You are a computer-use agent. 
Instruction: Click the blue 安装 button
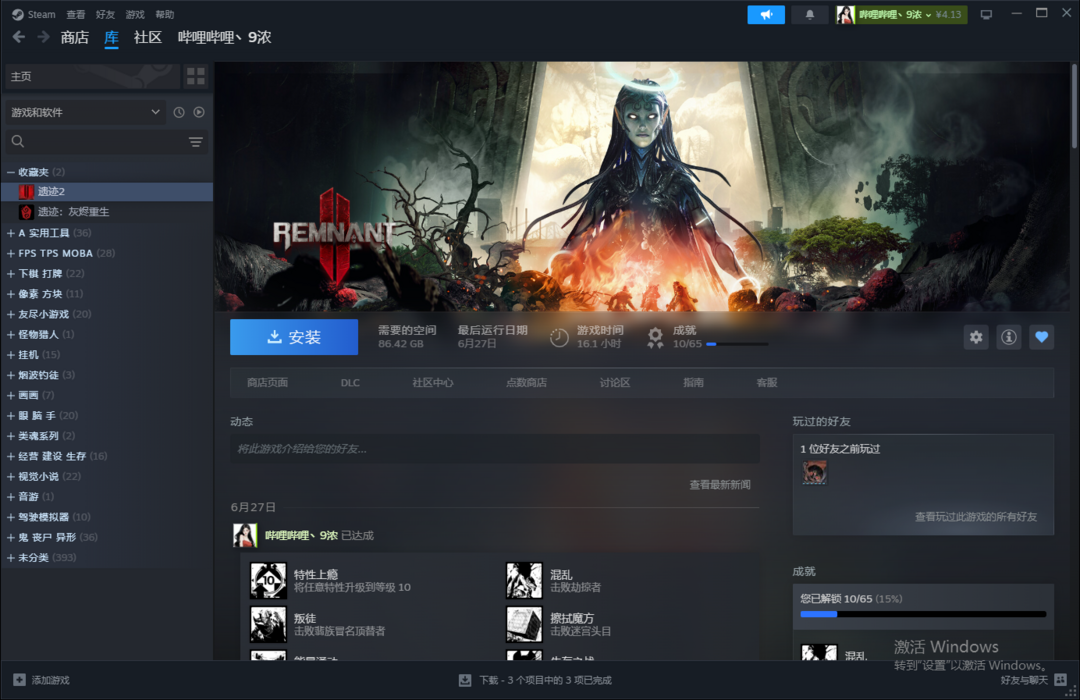click(x=294, y=337)
